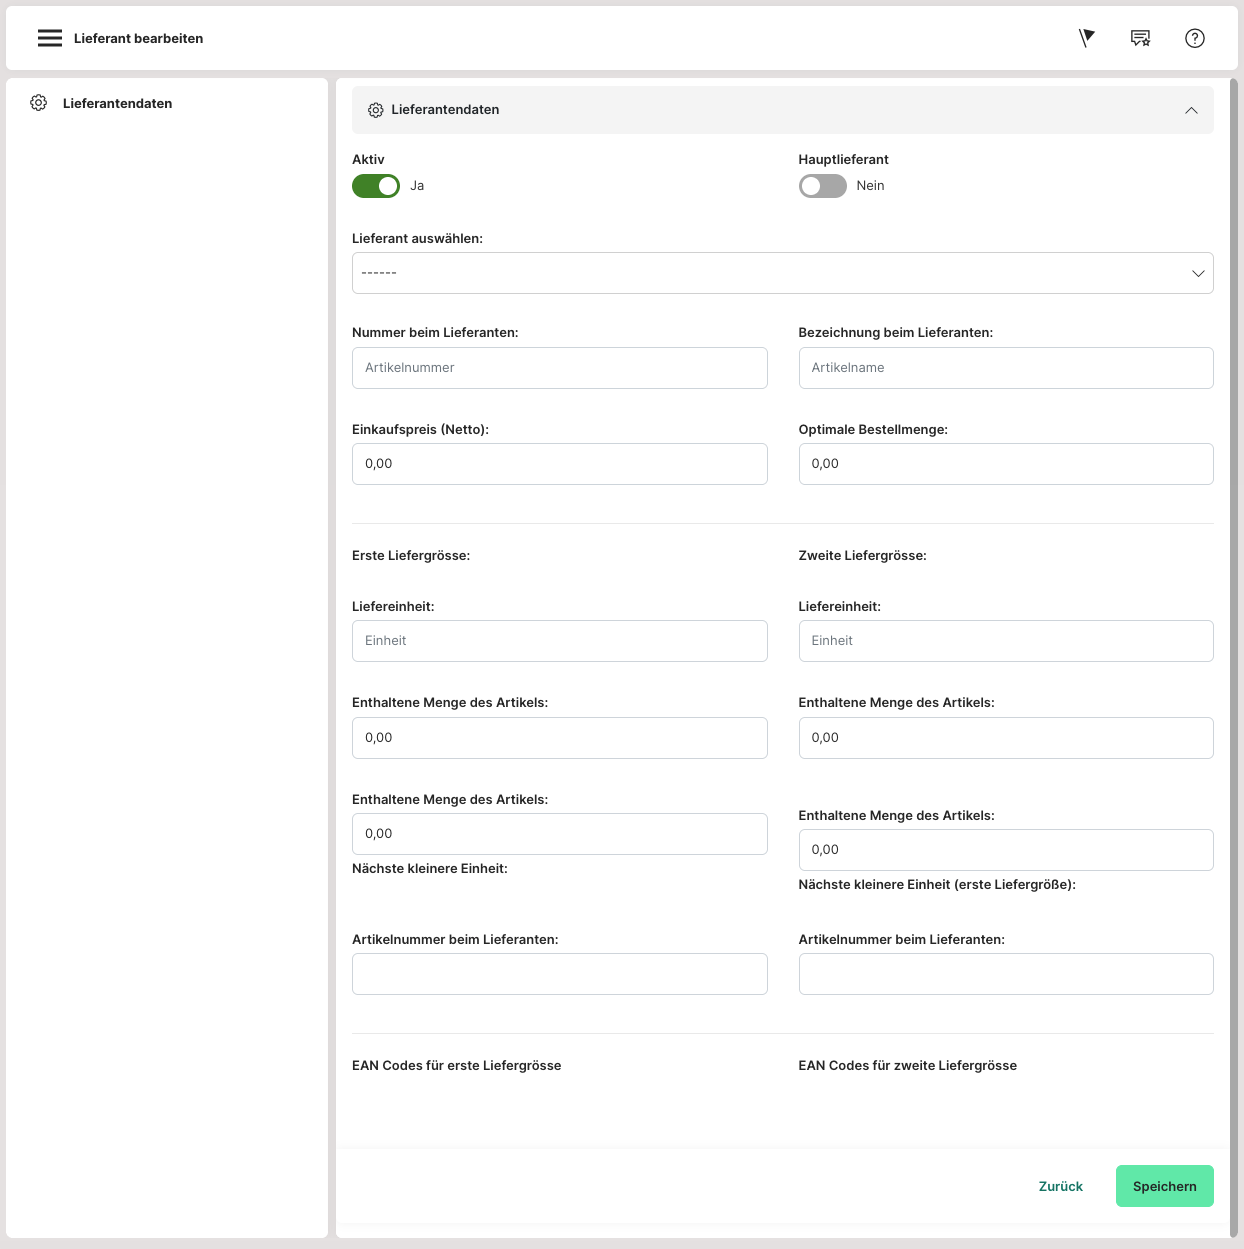Screen dimensions: 1244x1249
Task: Click the Speichern button
Action: pos(1164,1186)
